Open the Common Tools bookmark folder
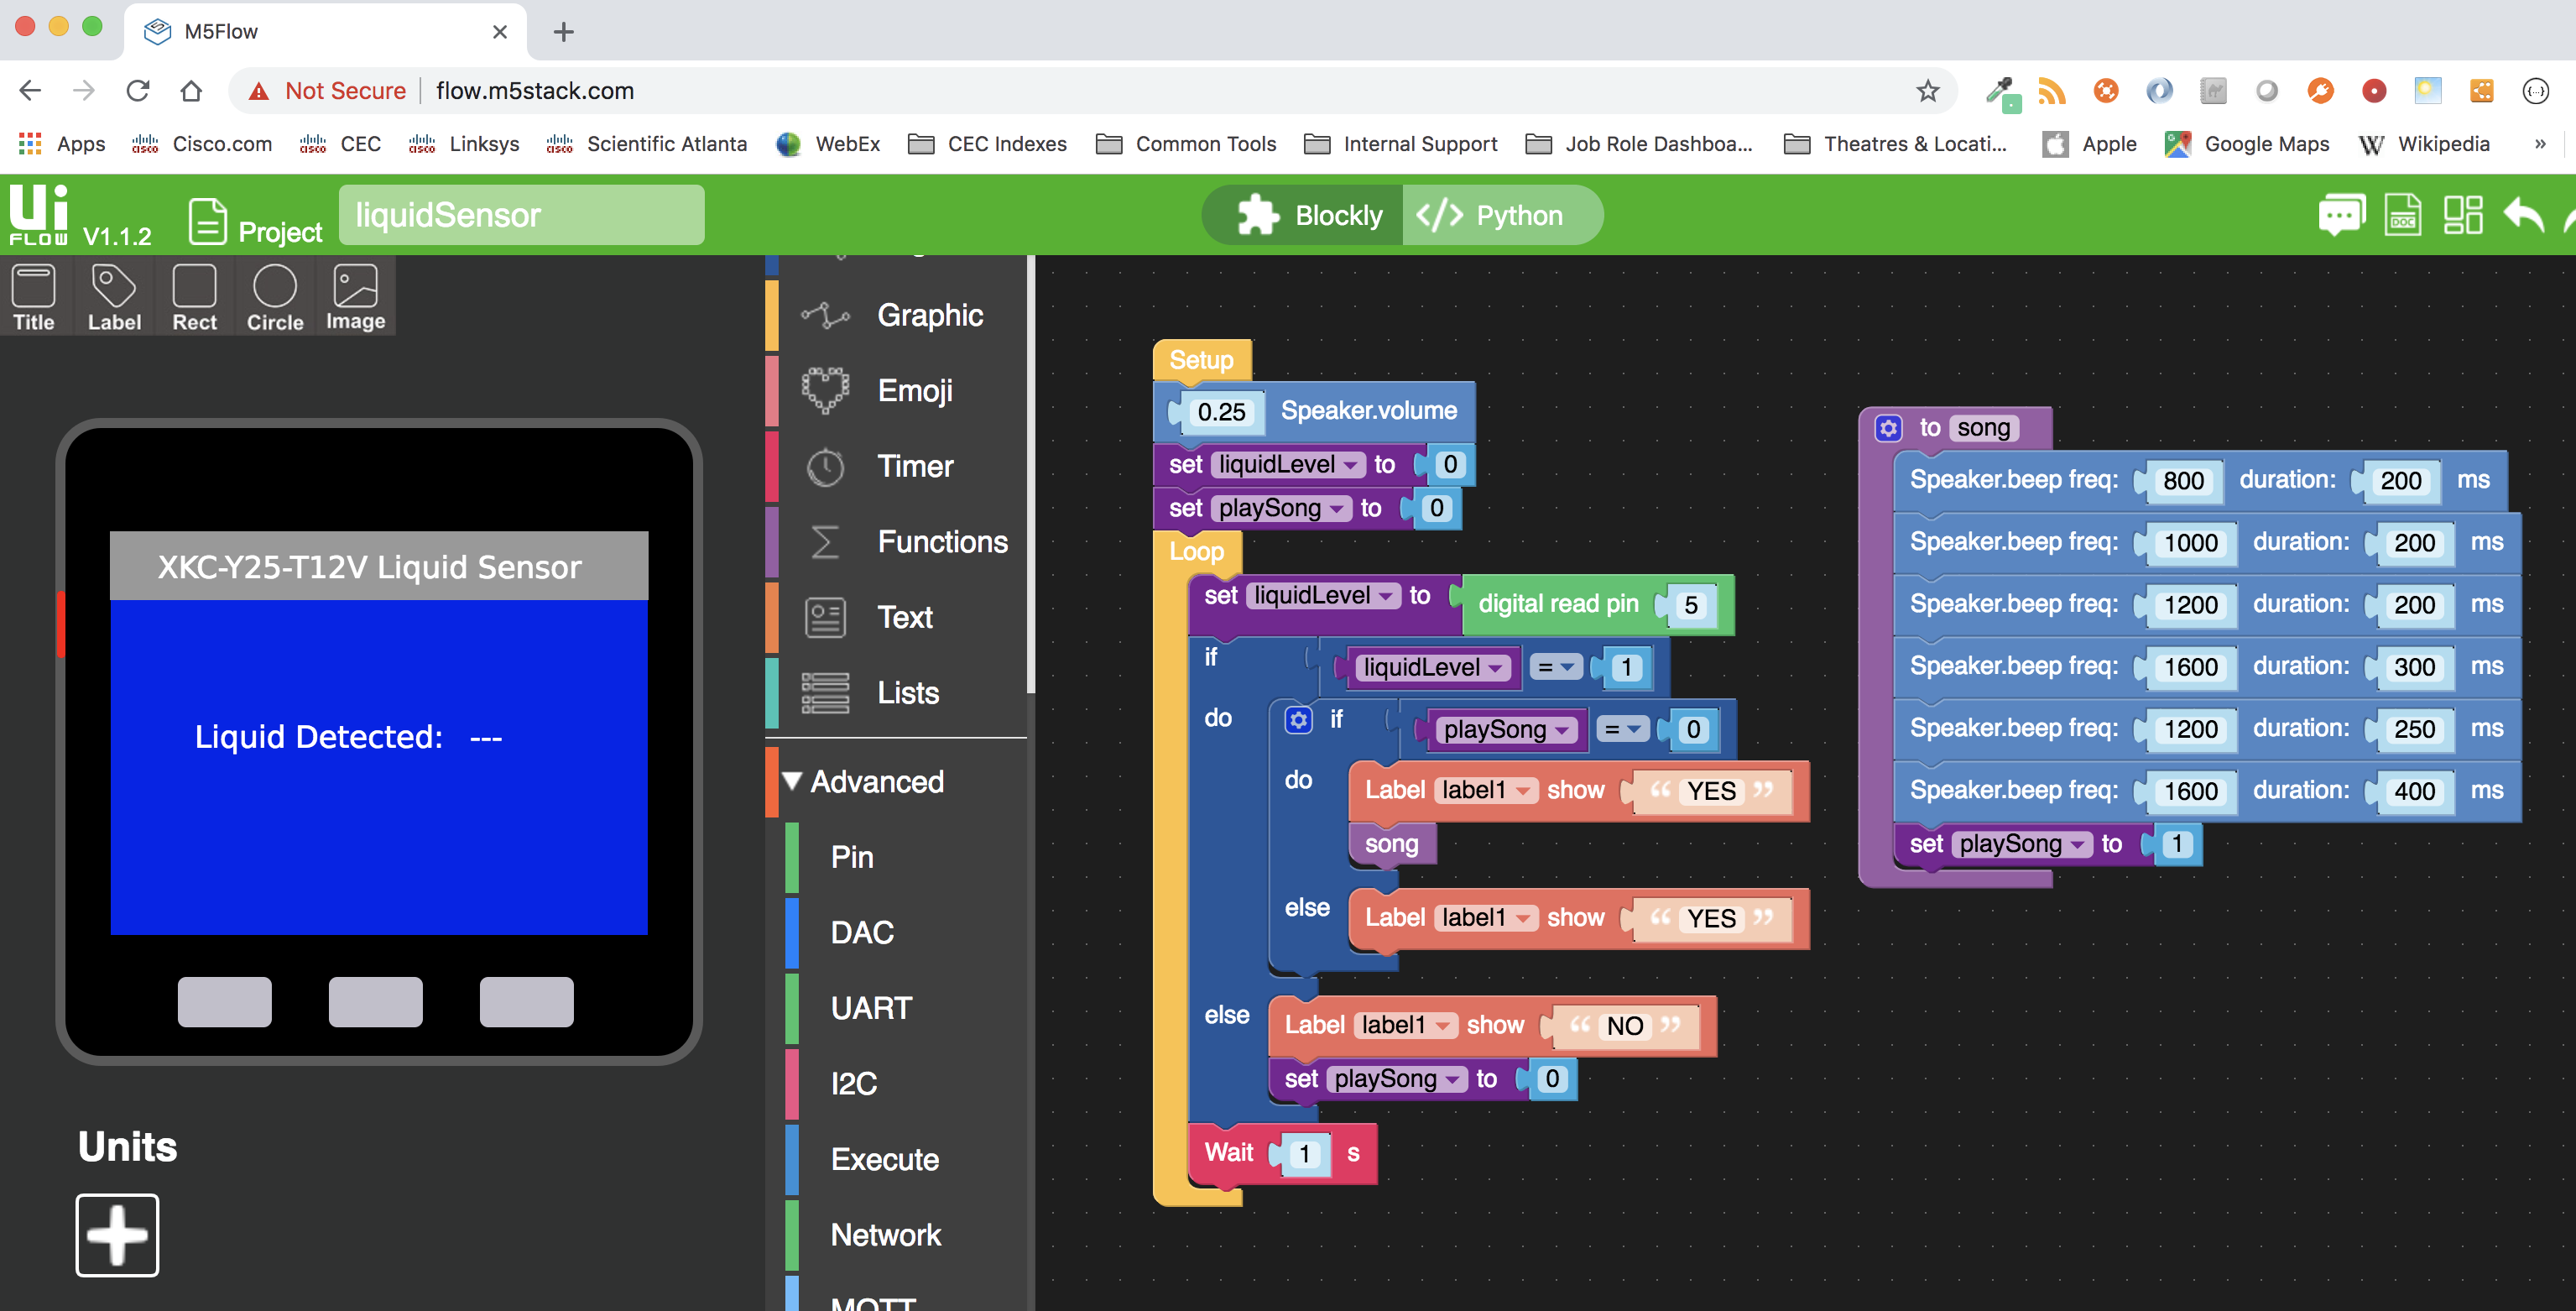 pyautogui.click(x=1186, y=144)
